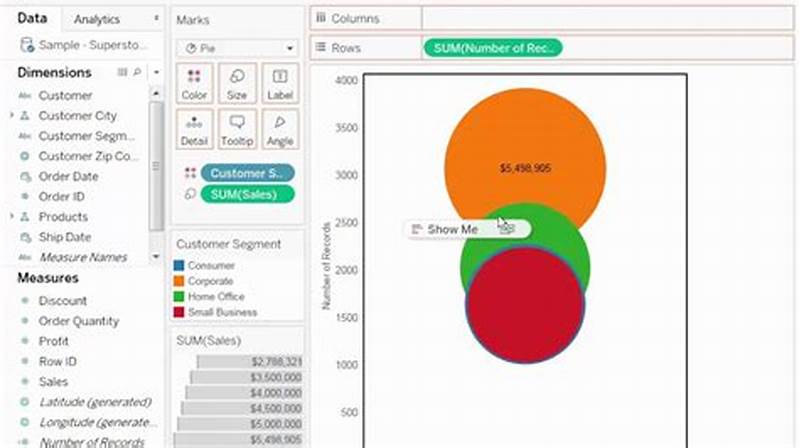Viewport: 800px width, 448px height.
Task: Select the Consumer blue legend swatch
Action: coord(179,265)
